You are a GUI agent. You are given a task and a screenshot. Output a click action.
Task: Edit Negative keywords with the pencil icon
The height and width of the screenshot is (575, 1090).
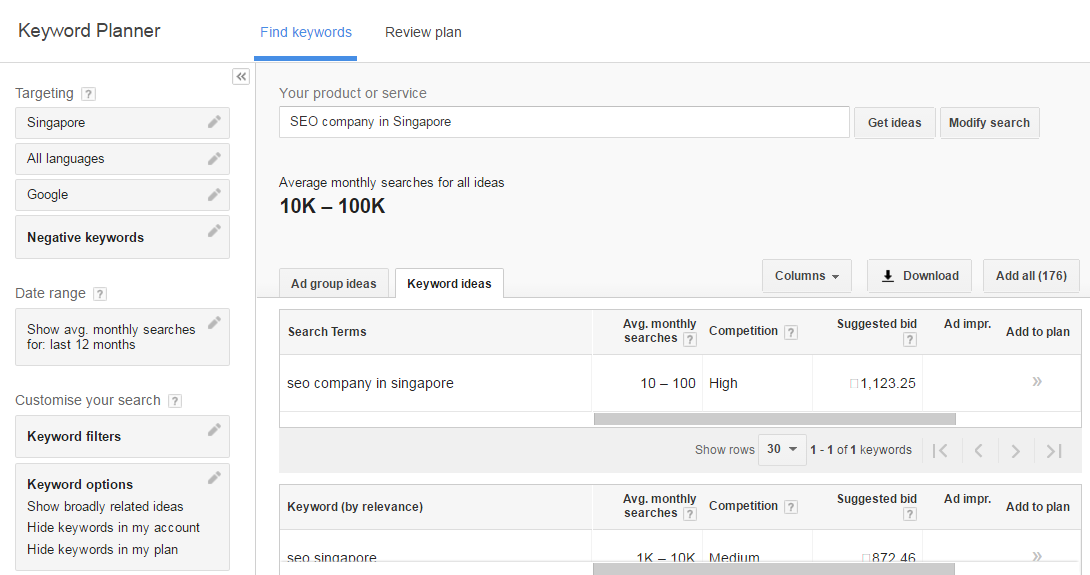tap(214, 230)
